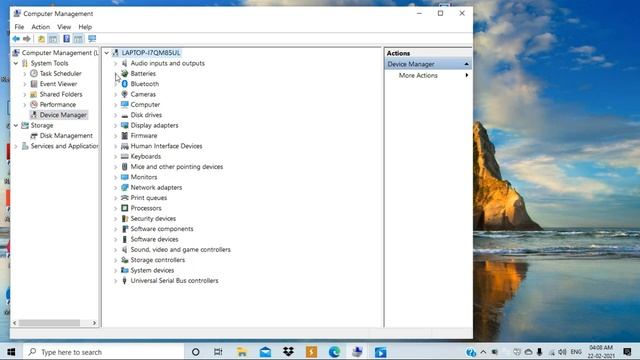Open the Mail app from the taskbar

point(265,352)
